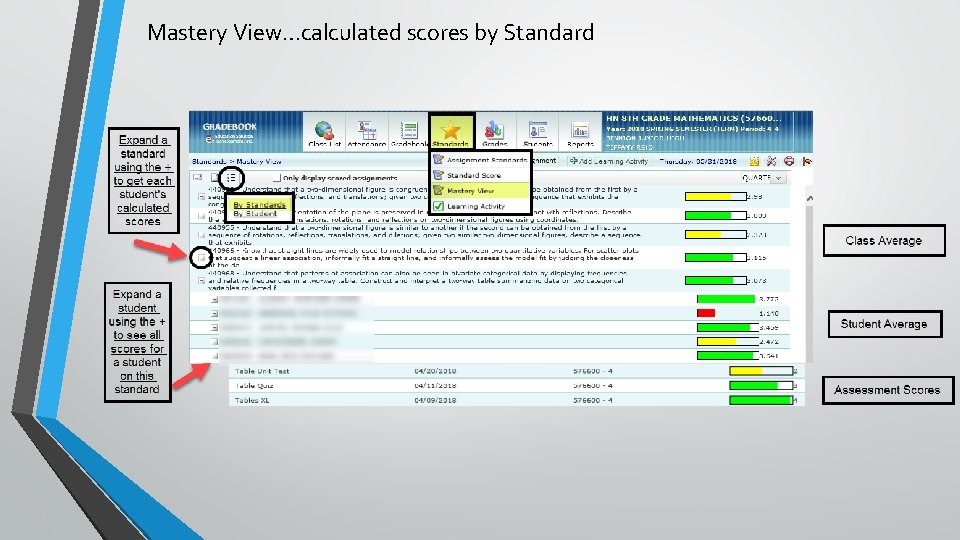Click the 2.472 student score value
The width and height of the screenshot is (960, 540).
pyautogui.click(x=769, y=342)
